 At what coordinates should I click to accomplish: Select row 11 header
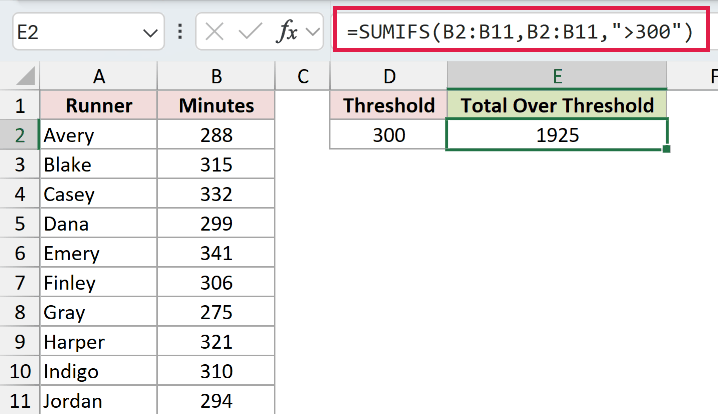pyautogui.click(x=20, y=401)
